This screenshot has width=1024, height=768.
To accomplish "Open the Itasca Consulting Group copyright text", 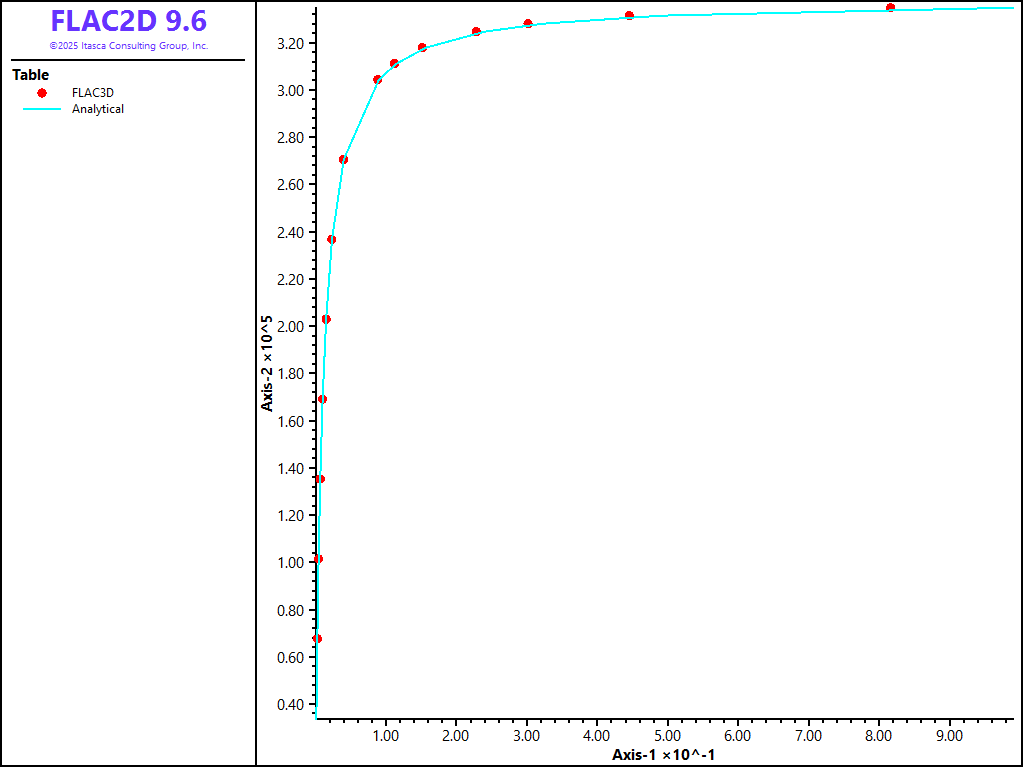I will point(128,46).
